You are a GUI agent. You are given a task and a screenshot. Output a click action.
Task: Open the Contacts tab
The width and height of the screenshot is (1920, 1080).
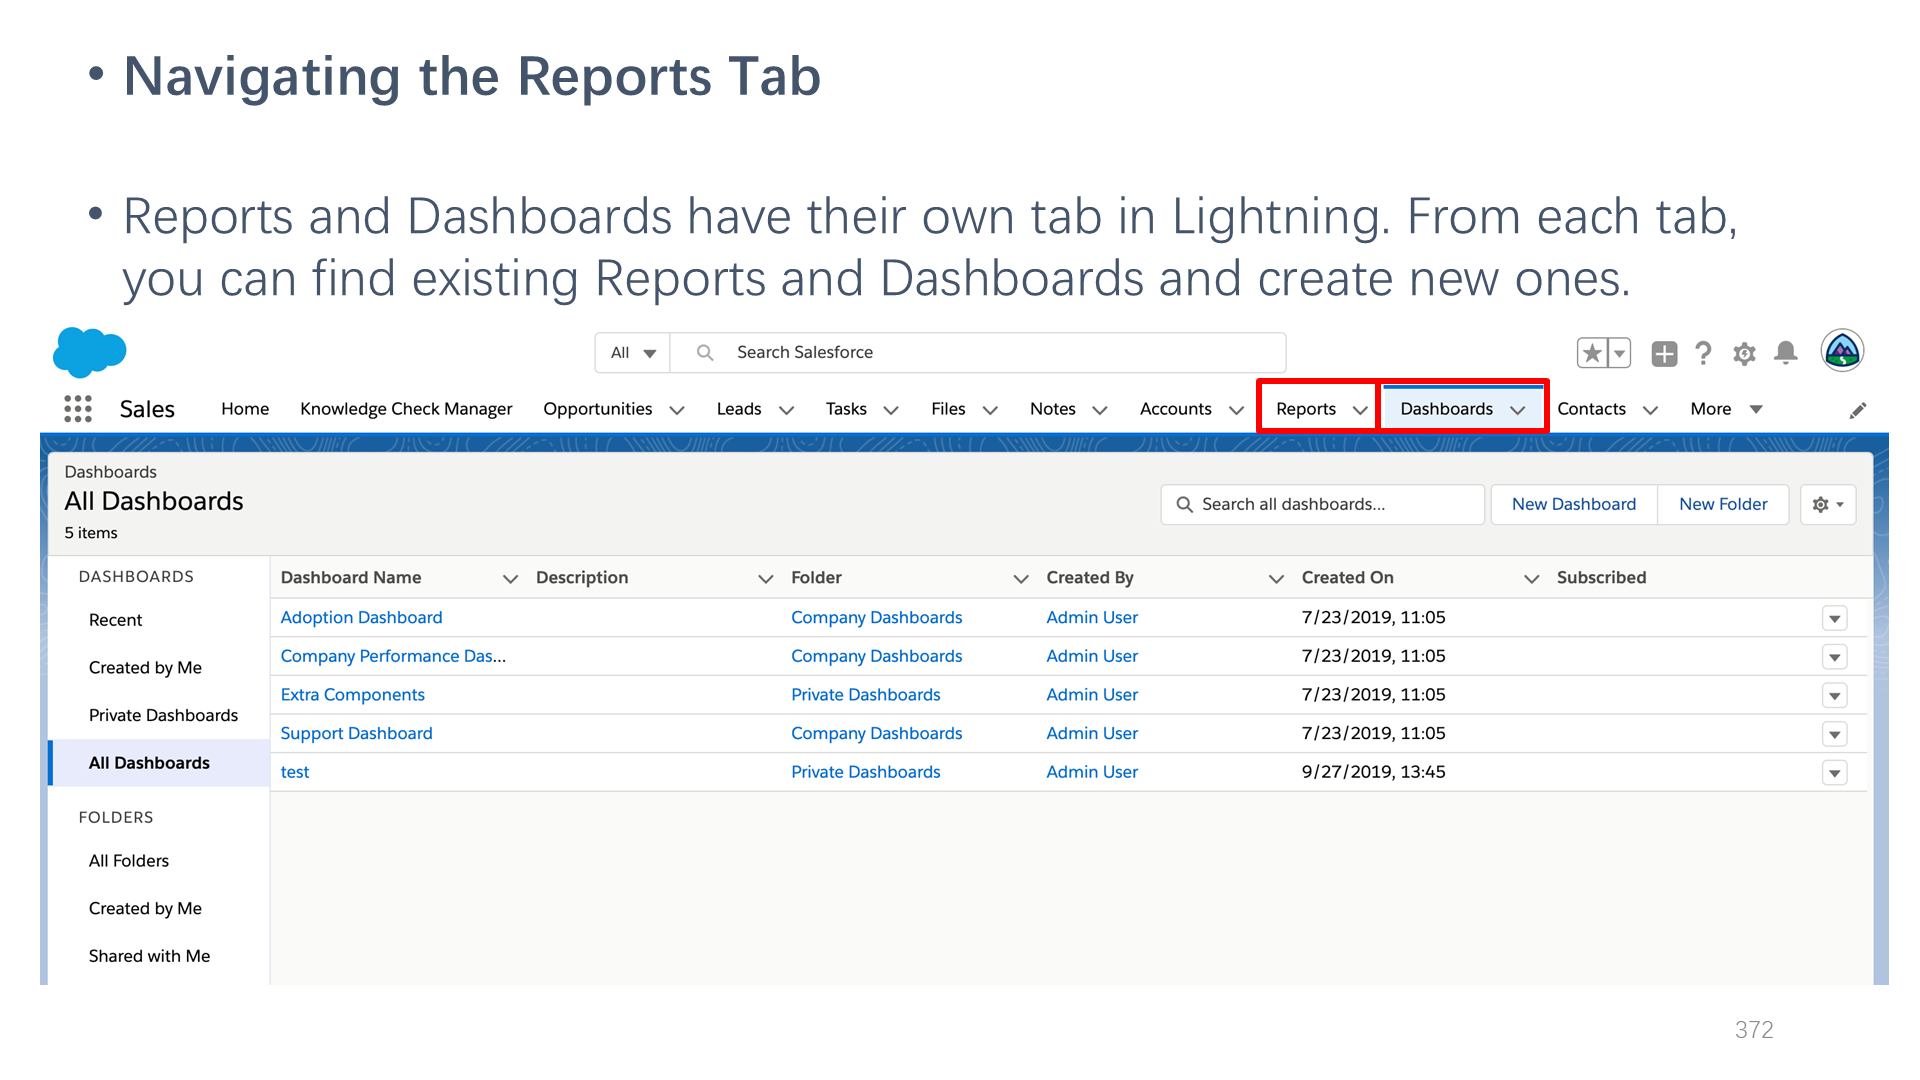1591,409
